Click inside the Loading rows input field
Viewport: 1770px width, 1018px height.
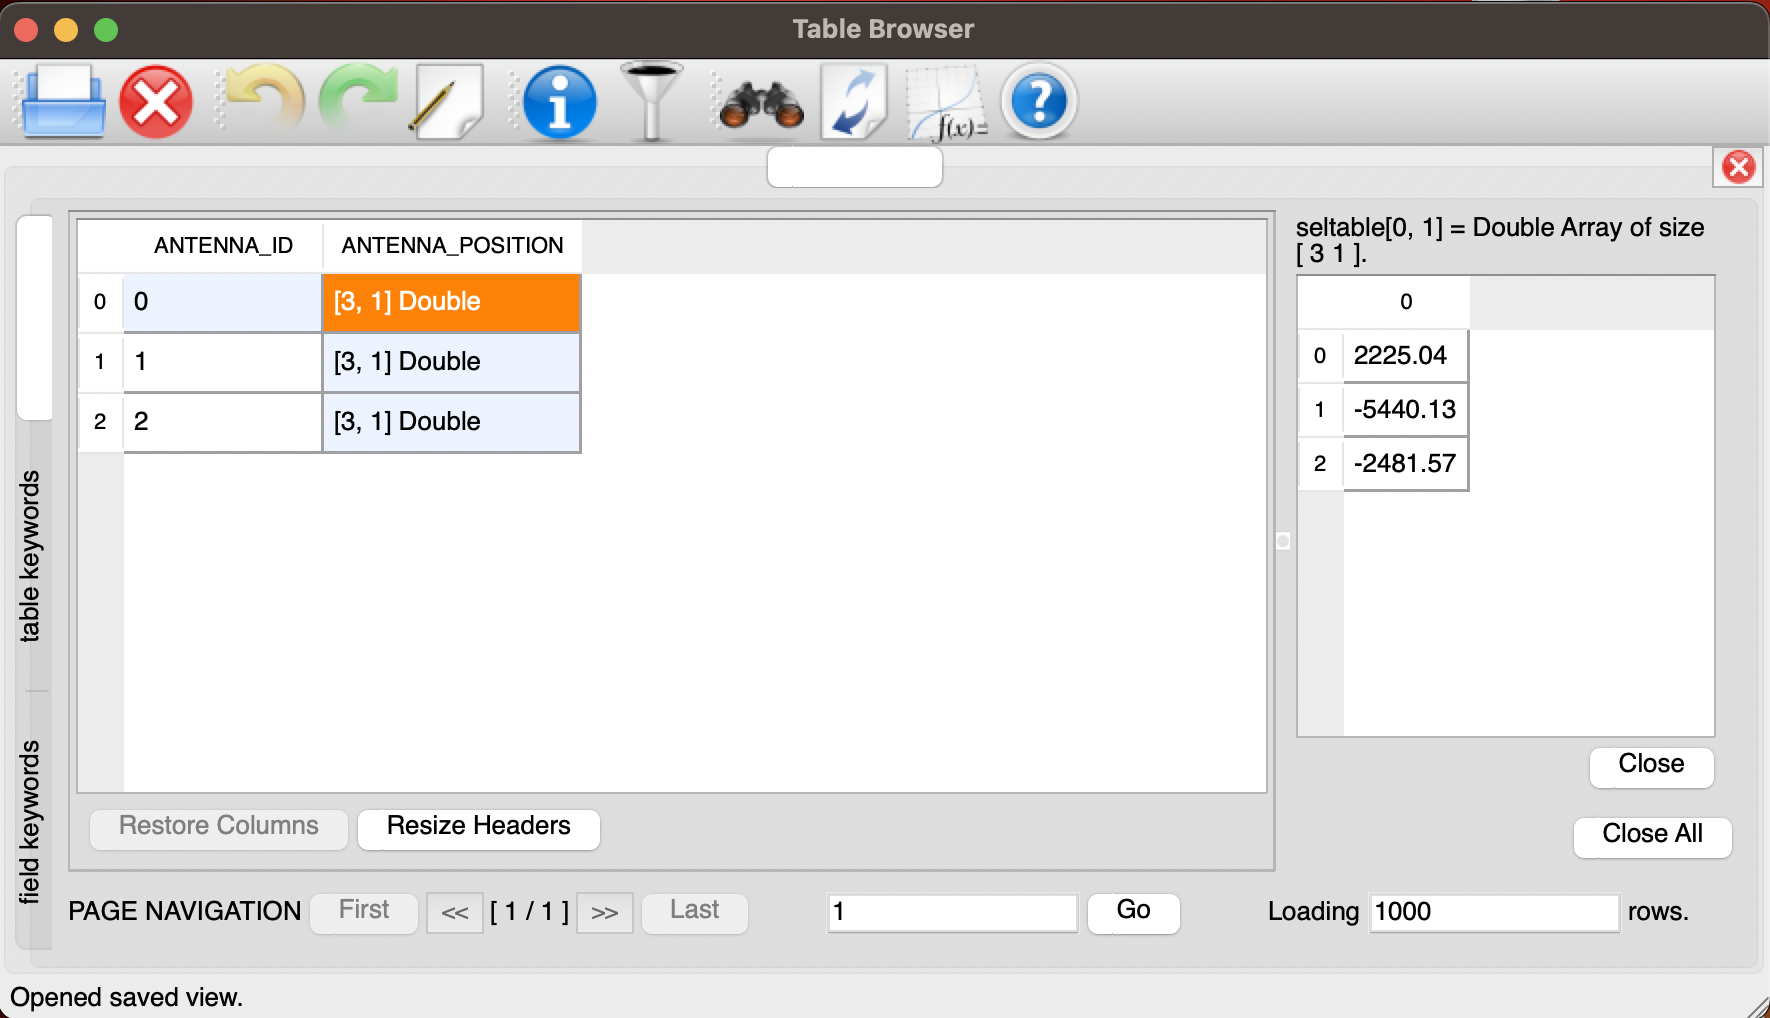[x=1493, y=912]
